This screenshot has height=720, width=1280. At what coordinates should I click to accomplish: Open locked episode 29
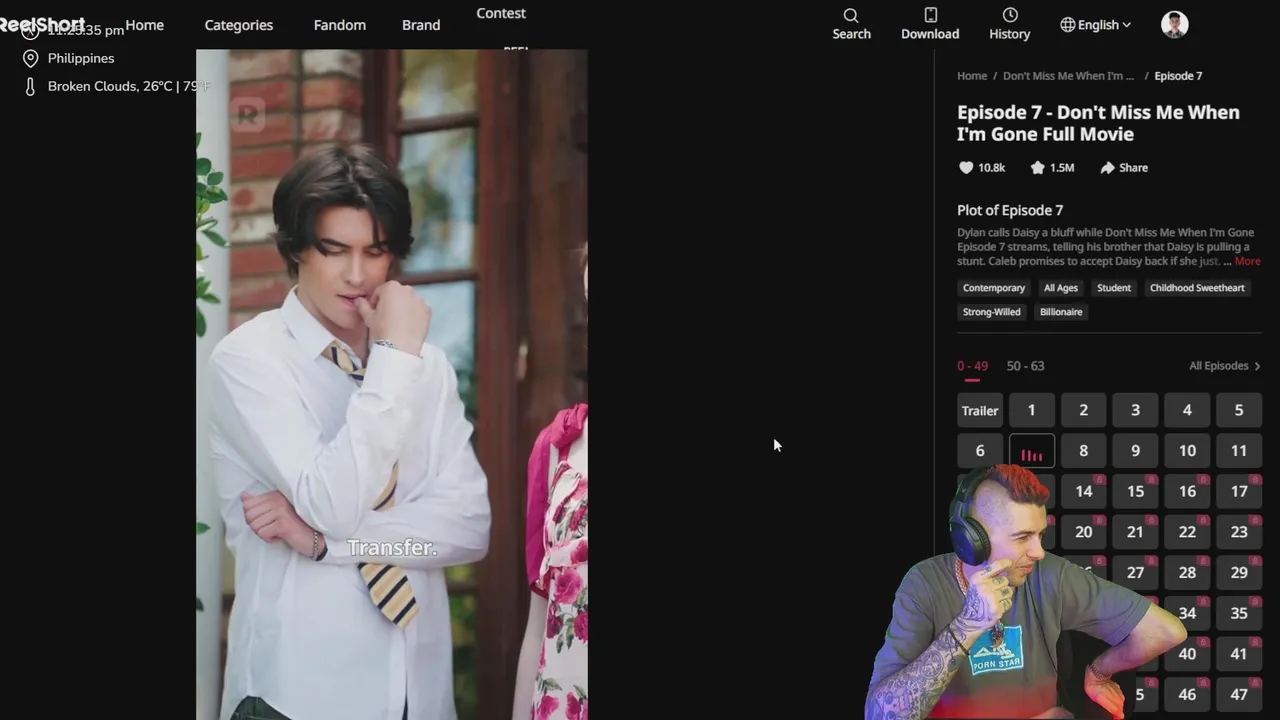click(1238, 573)
